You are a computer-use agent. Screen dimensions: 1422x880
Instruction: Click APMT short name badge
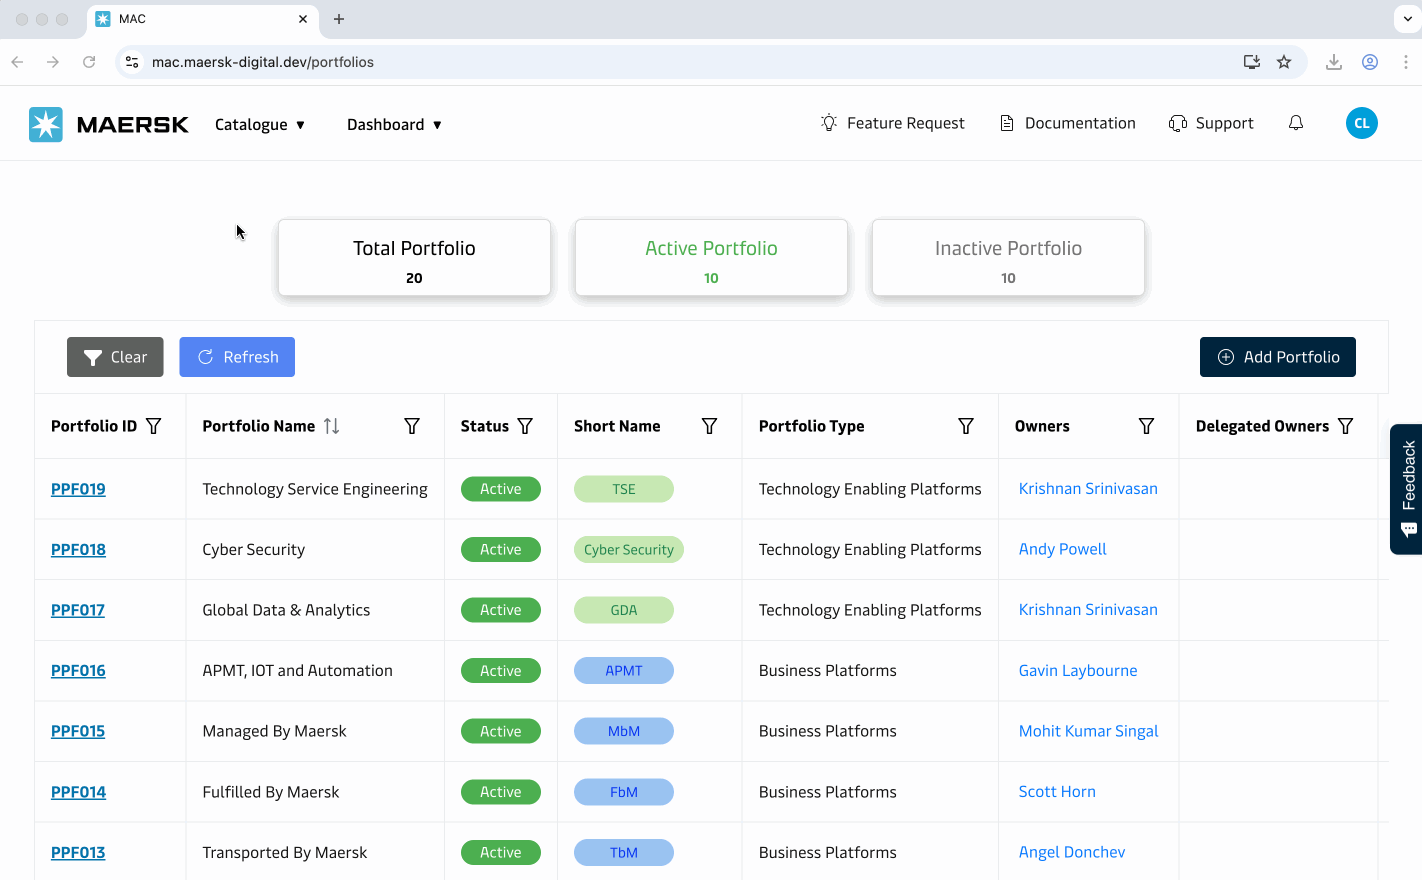point(624,671)
